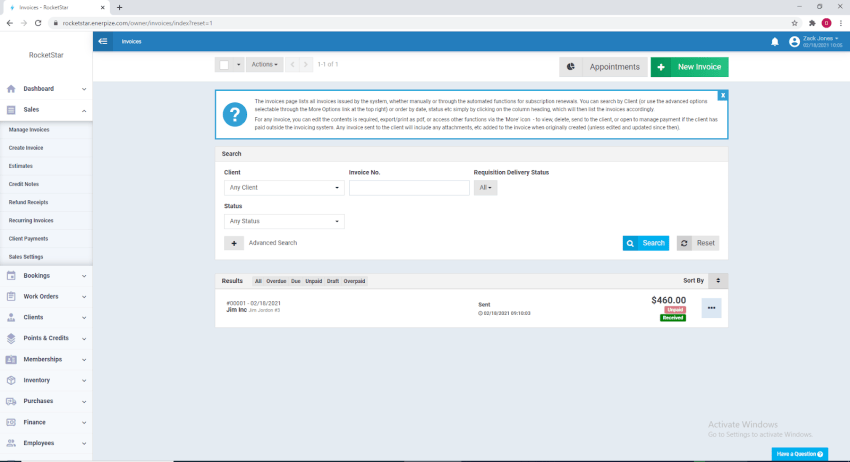Click the plus icon on New Invoice
Image resolution: width=850 pixels, height=462 pixels.
661,67
